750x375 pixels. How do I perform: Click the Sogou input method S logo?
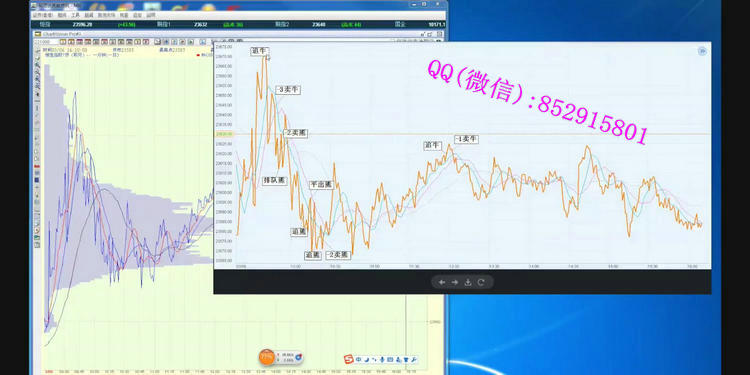(349, 359)
